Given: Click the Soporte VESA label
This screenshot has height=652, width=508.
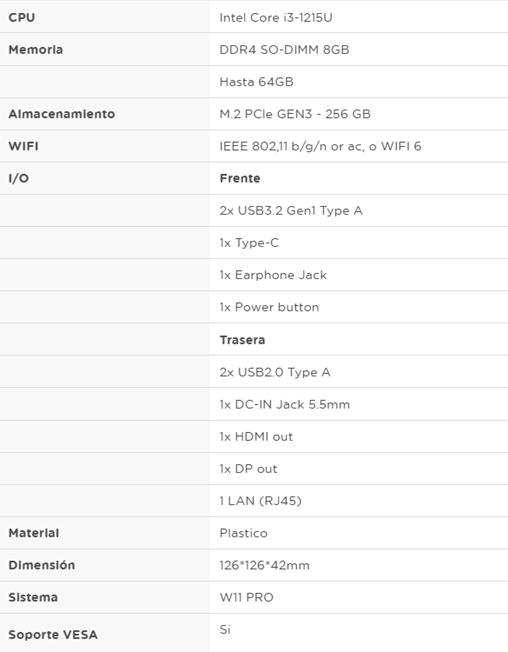Looking at the screenshot, I should pos(53,635).
